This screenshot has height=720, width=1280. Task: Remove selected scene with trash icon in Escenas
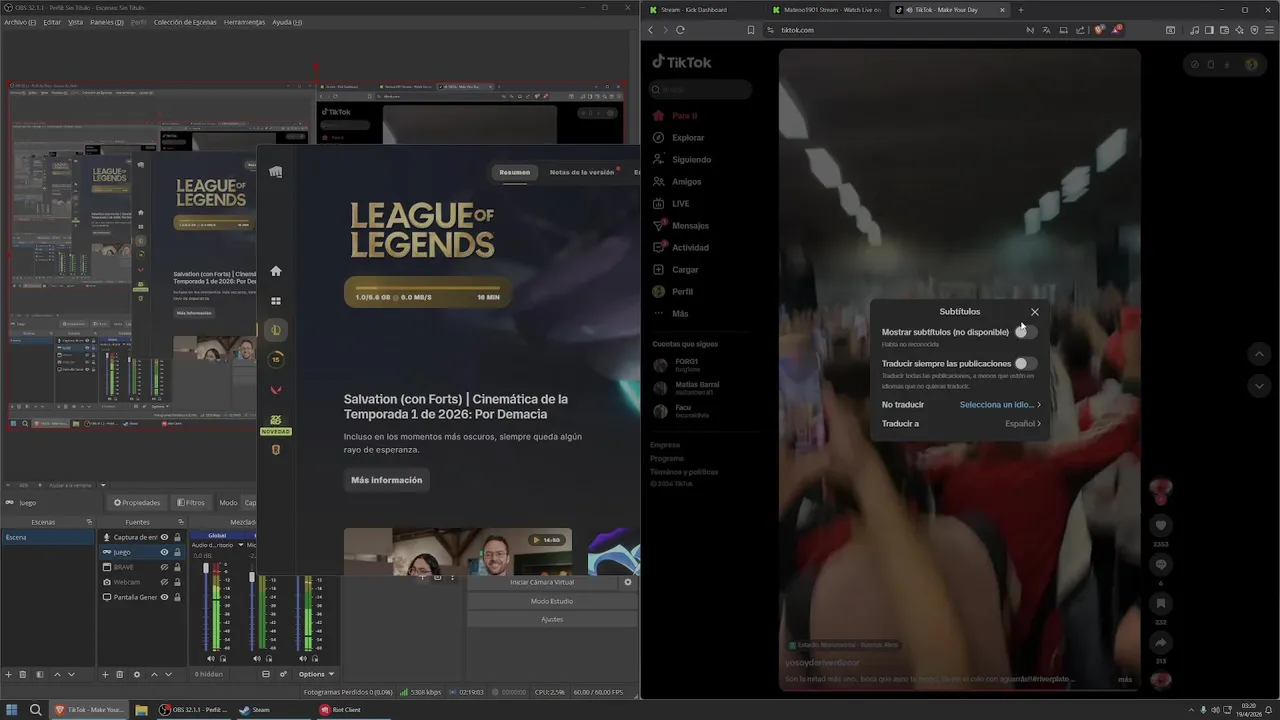pos(24,674)
